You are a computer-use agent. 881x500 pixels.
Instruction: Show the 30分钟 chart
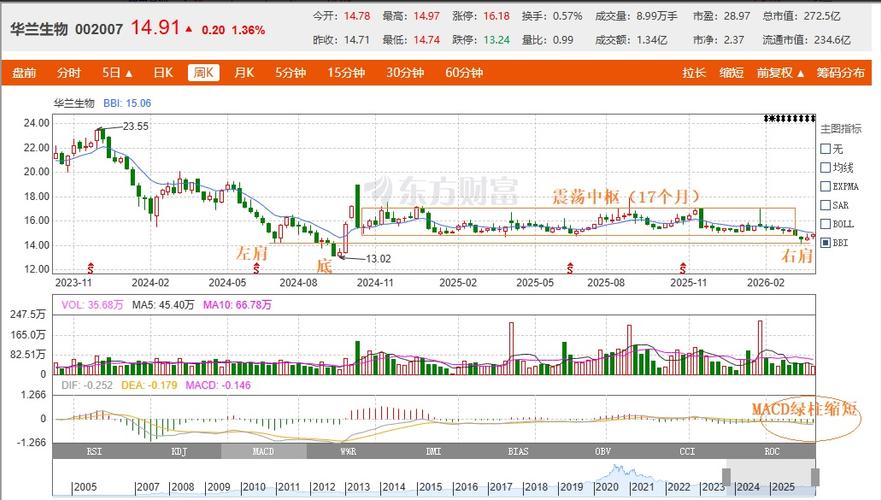pyautogui.click(x=405, y=73)
